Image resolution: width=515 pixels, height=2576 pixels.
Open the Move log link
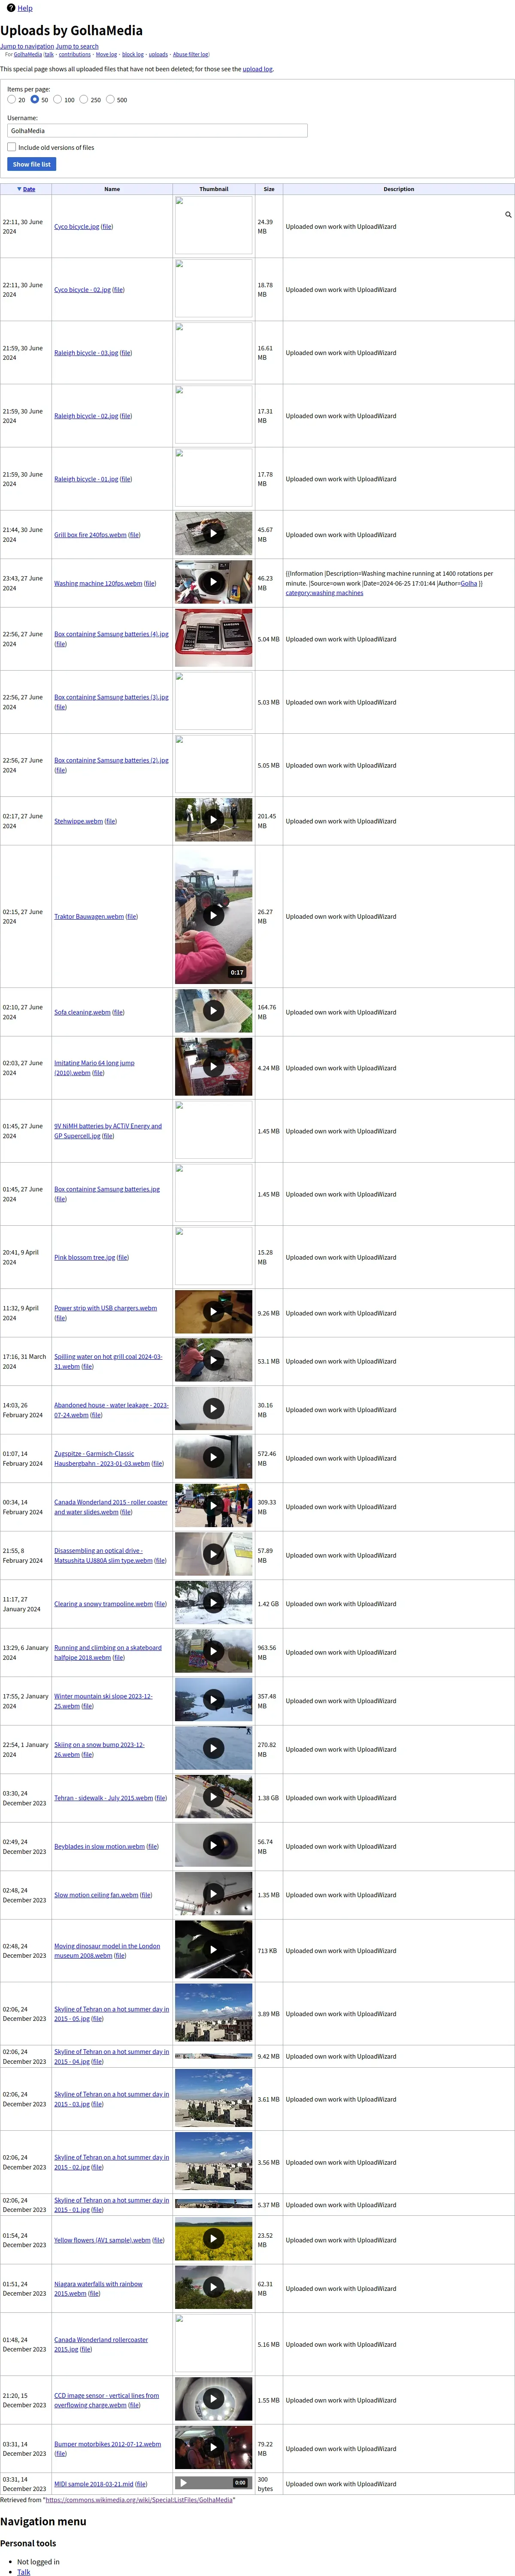106,55
